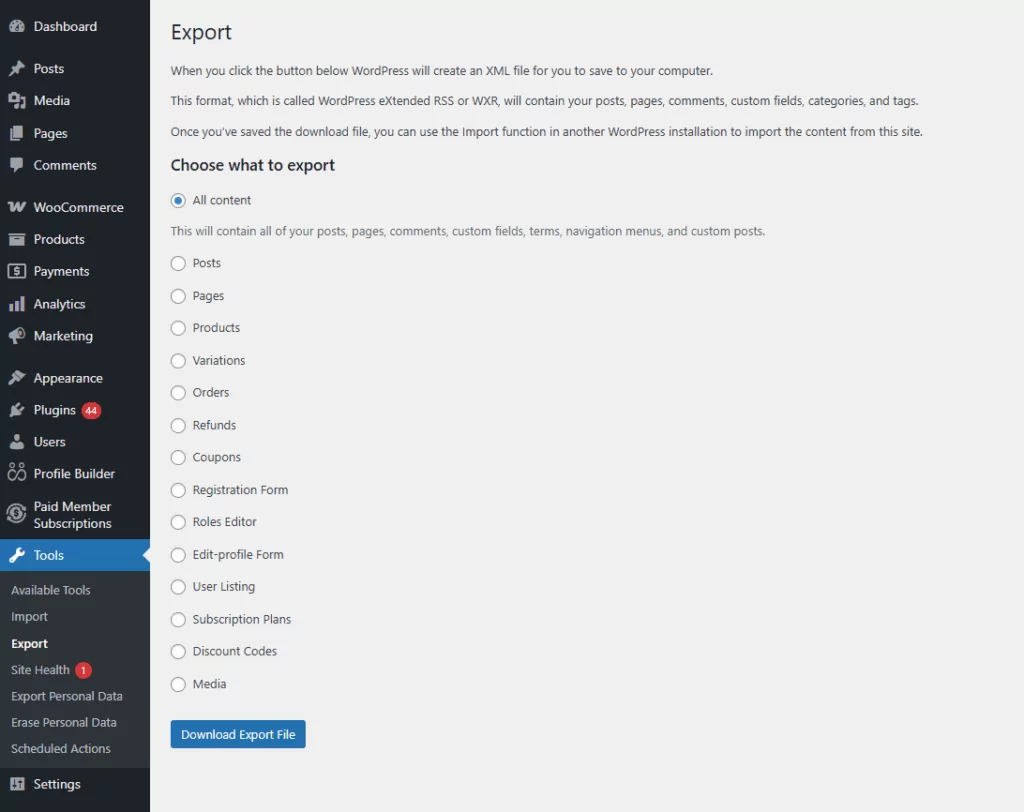Open the Import tools submenu item
The image size is (1024, 812).
(30, 617)
